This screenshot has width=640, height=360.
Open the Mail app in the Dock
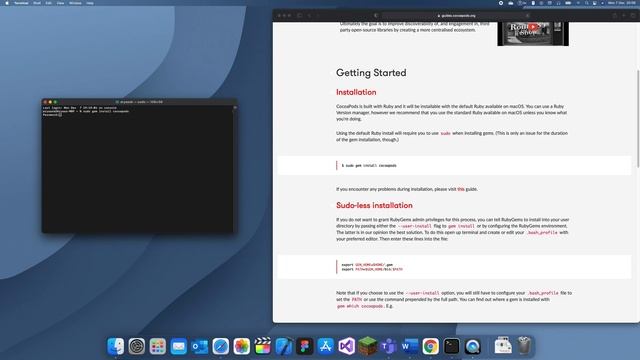[179, 347]
